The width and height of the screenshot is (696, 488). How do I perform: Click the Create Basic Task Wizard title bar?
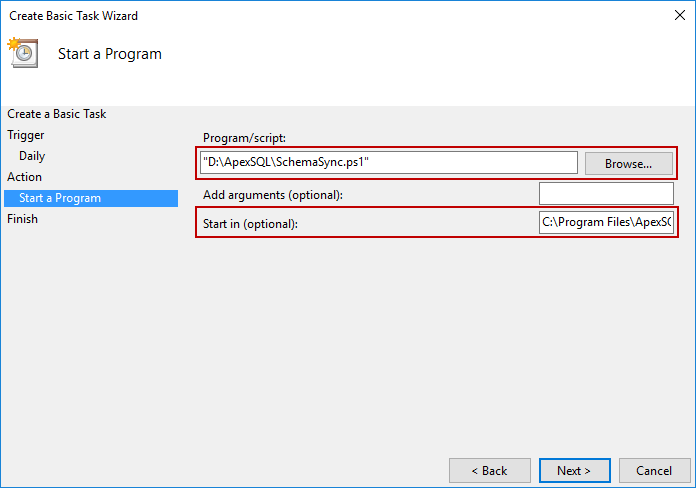pos(300,16)
